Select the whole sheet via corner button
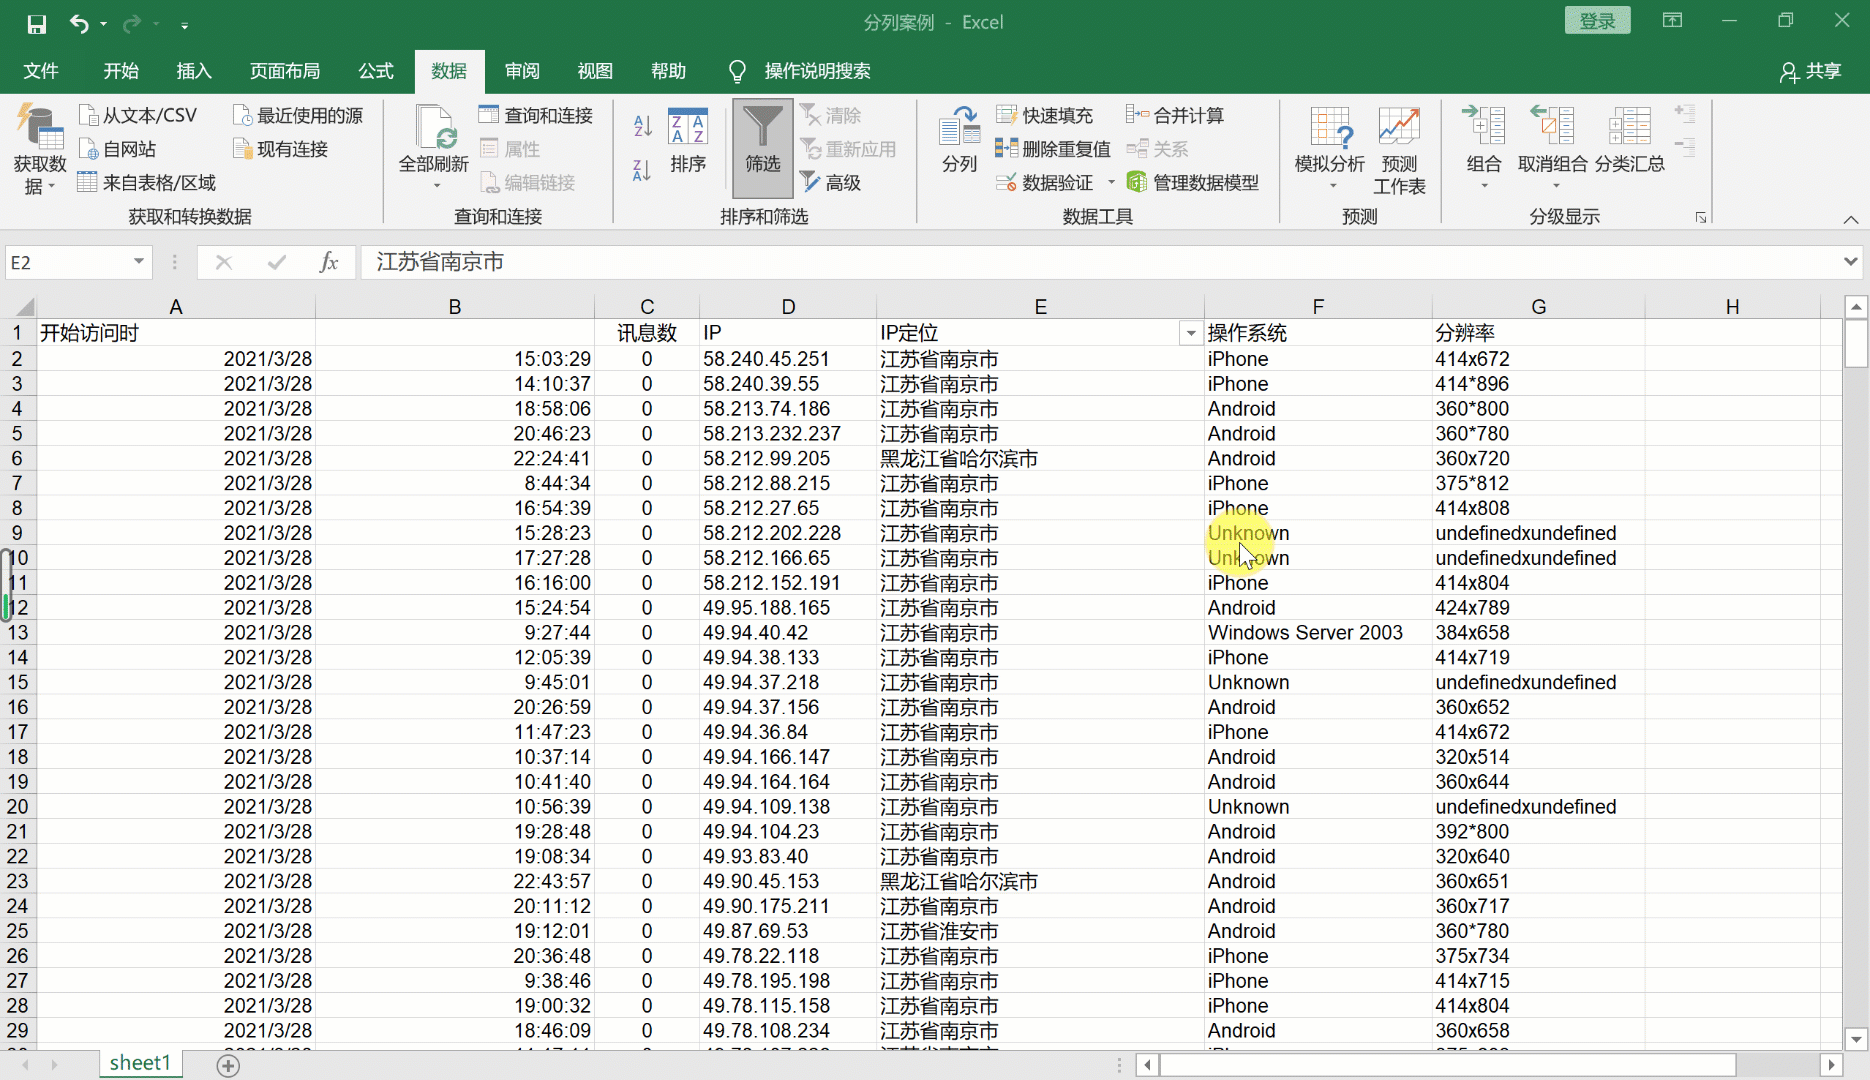 click(20, 307)
